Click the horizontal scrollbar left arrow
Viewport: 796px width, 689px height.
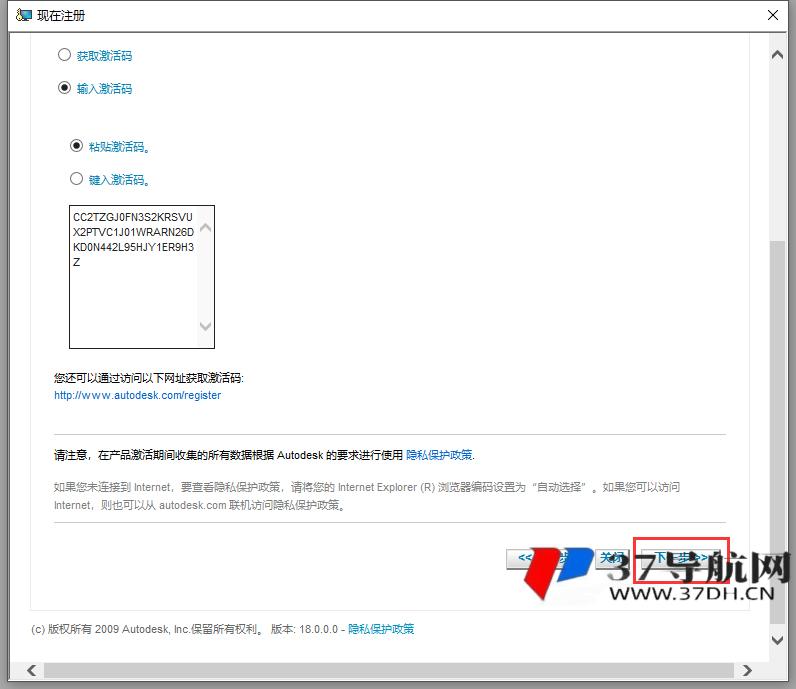click(31, 670)
